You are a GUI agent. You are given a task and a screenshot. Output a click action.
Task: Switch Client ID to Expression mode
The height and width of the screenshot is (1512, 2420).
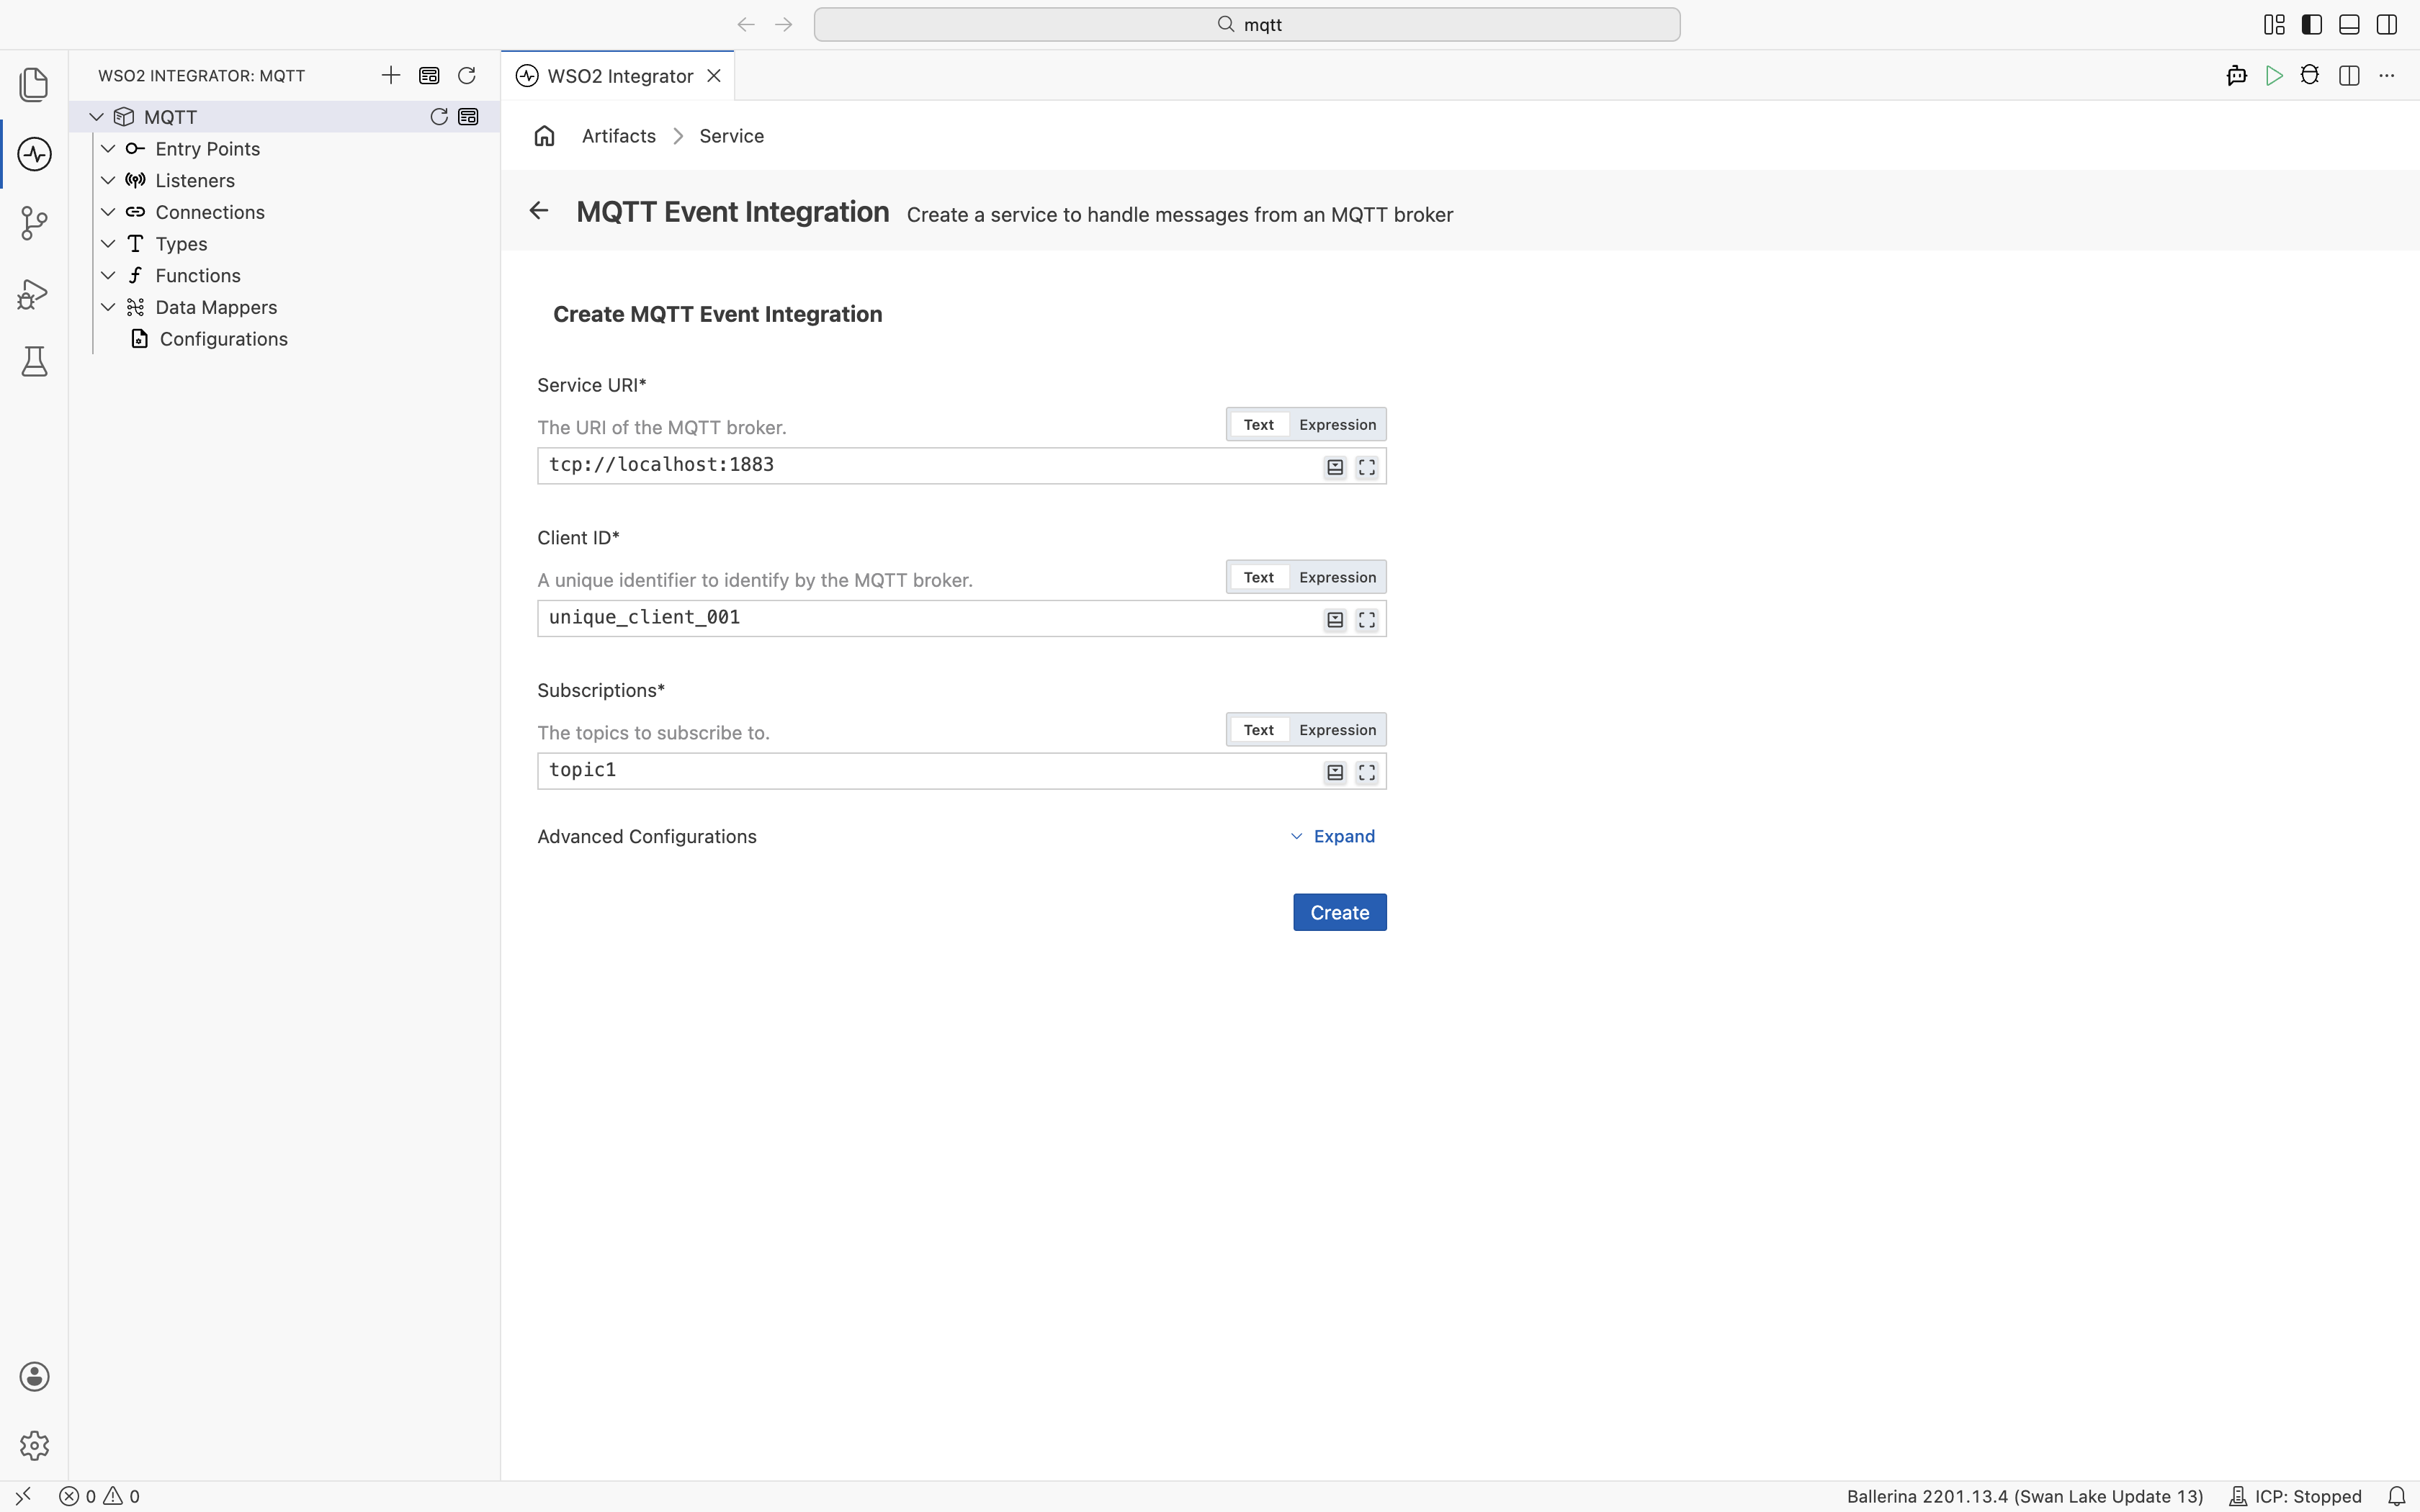1337,578
